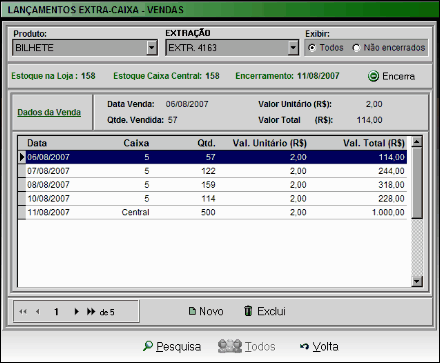The image size is (440, 363).
Task: Click the BILHETE product combo box
Action: pos(85,48)
